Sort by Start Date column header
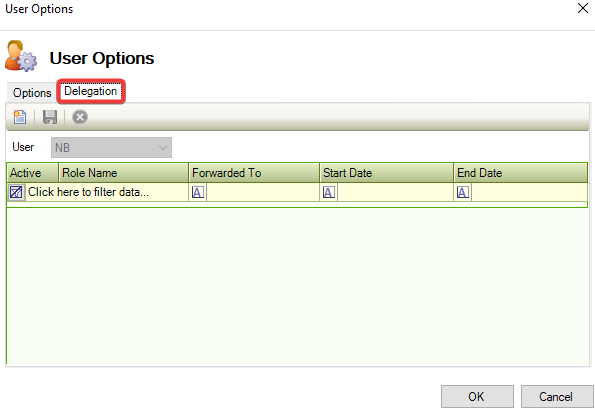The width and height of the screenshot is (595, 414). [x=386, y=173]
